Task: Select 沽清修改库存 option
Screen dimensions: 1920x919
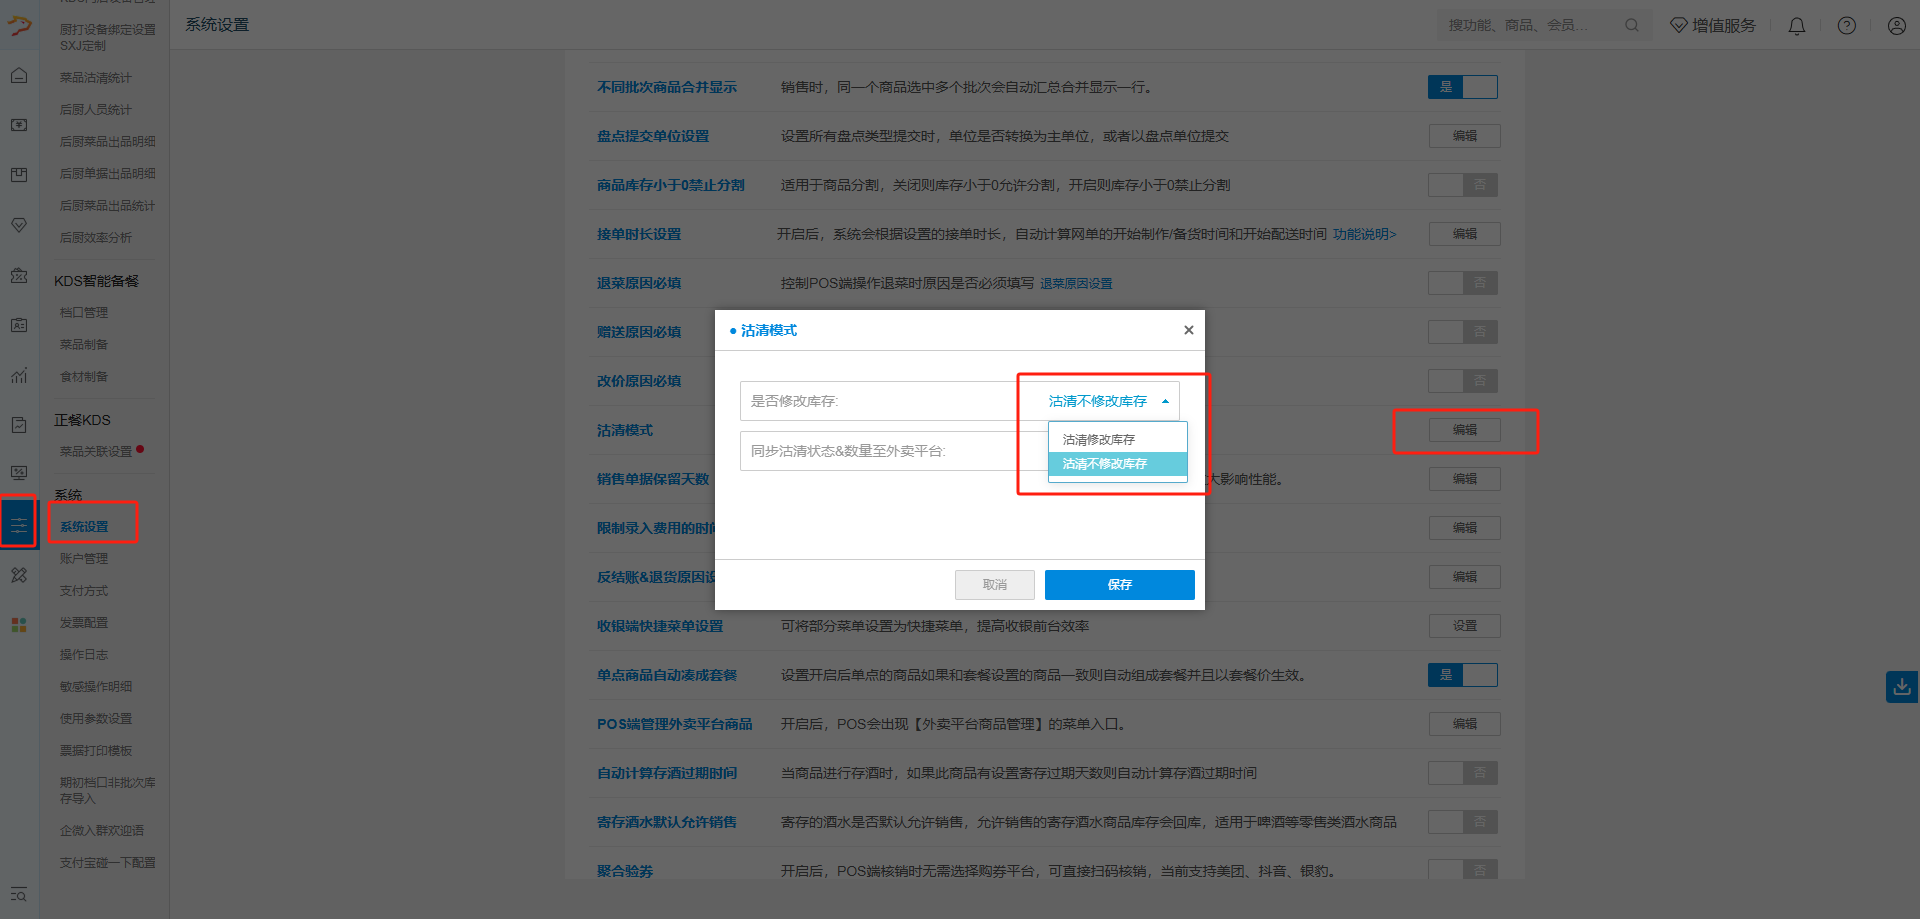Action: 1117,440
